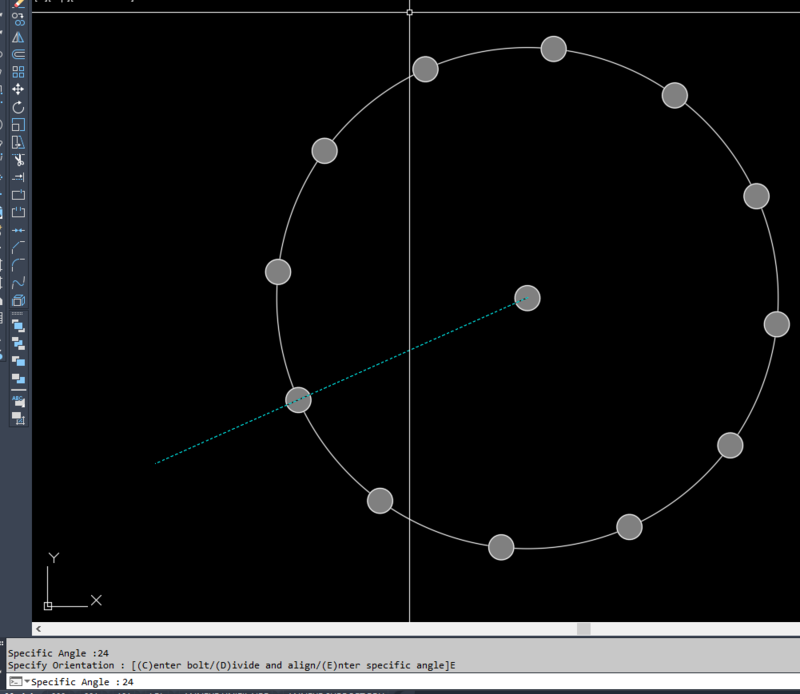Click the center bolt circle

pos(528,298)
